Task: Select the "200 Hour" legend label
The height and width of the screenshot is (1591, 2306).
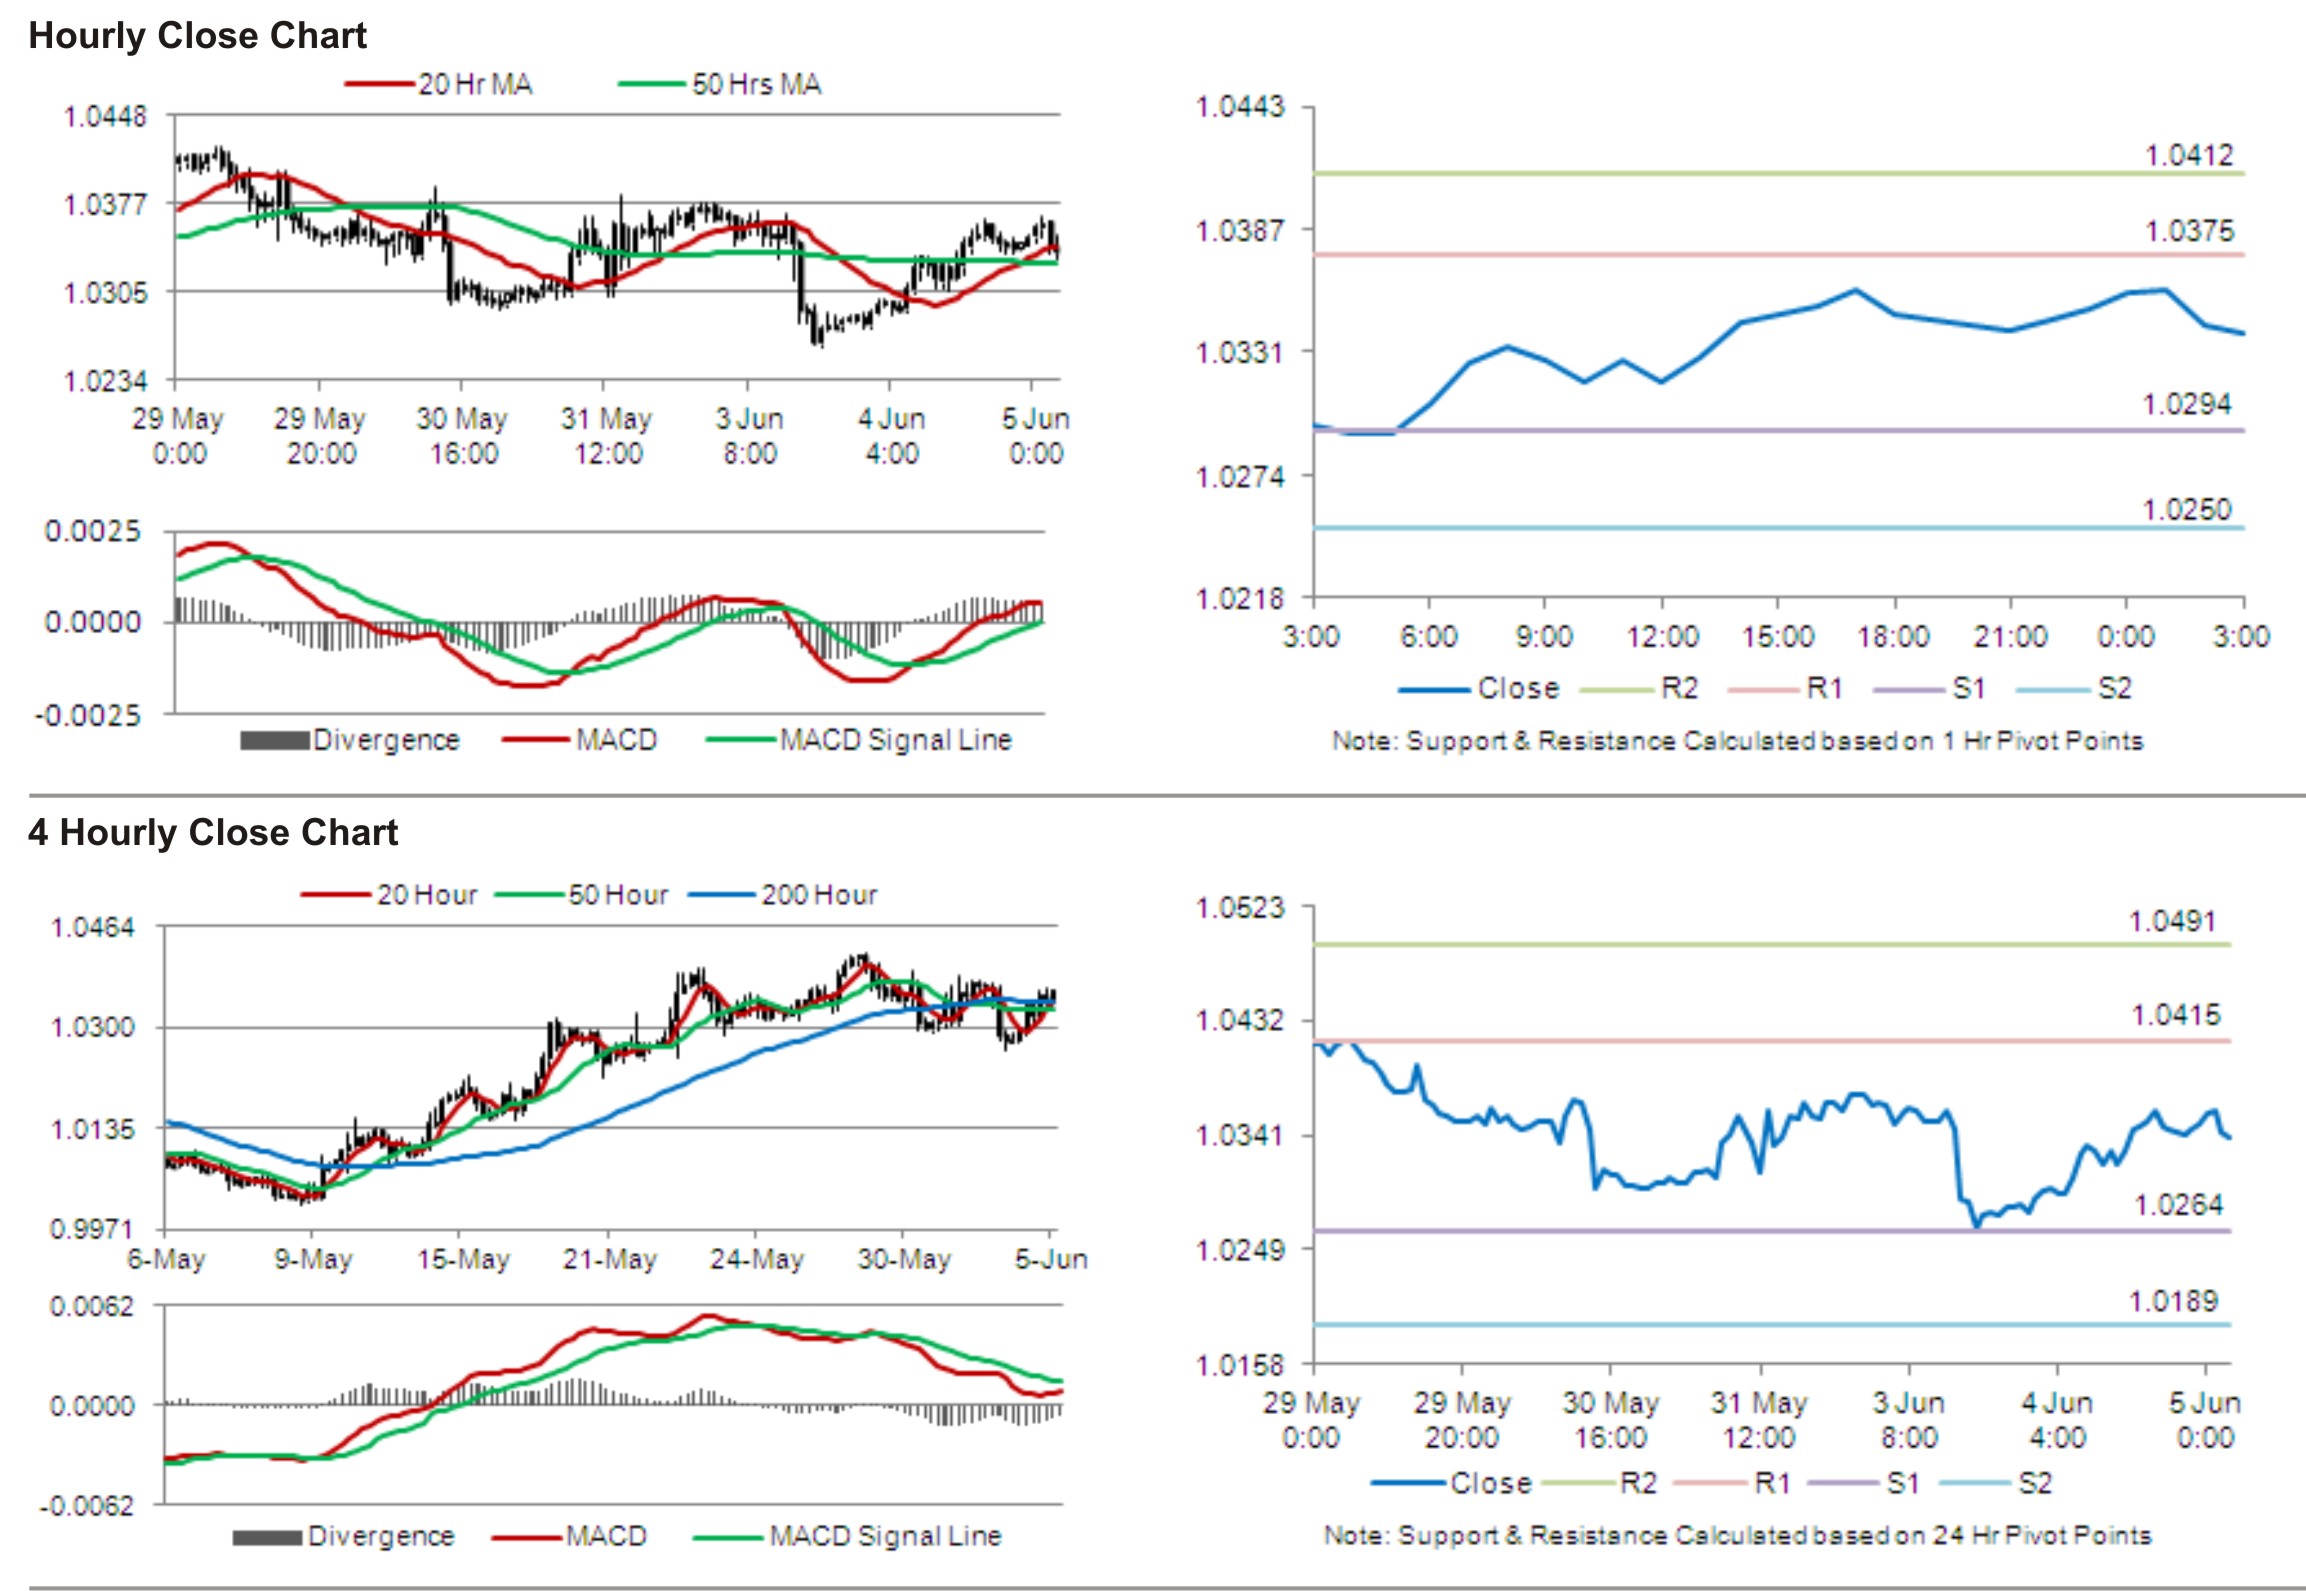Action: (x=819, y=894)
